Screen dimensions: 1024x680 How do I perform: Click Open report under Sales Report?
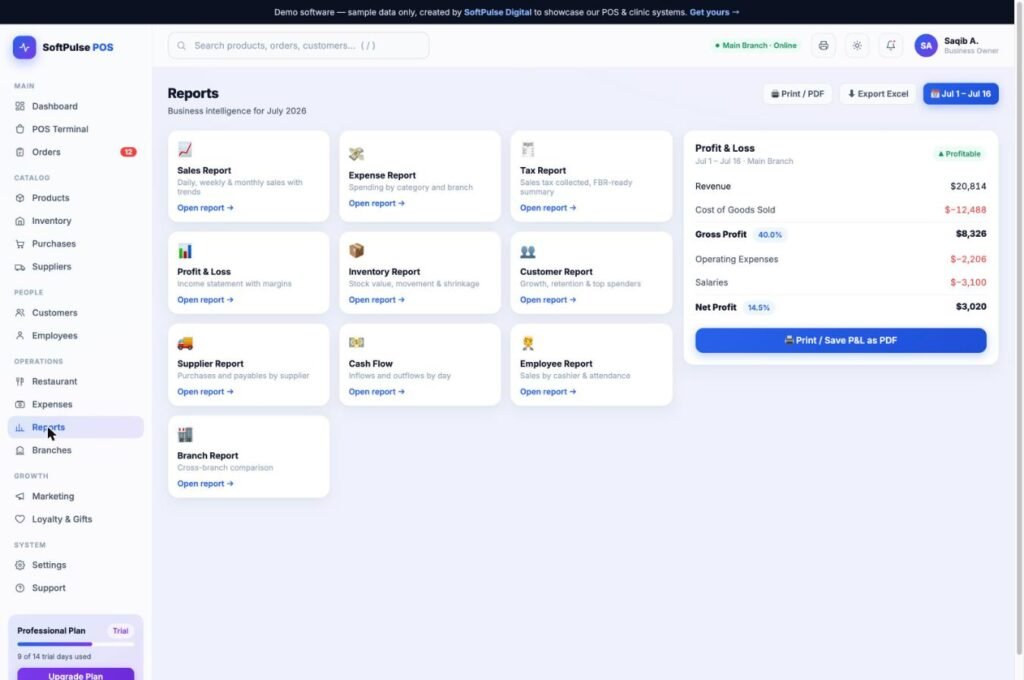click(205, 208)
